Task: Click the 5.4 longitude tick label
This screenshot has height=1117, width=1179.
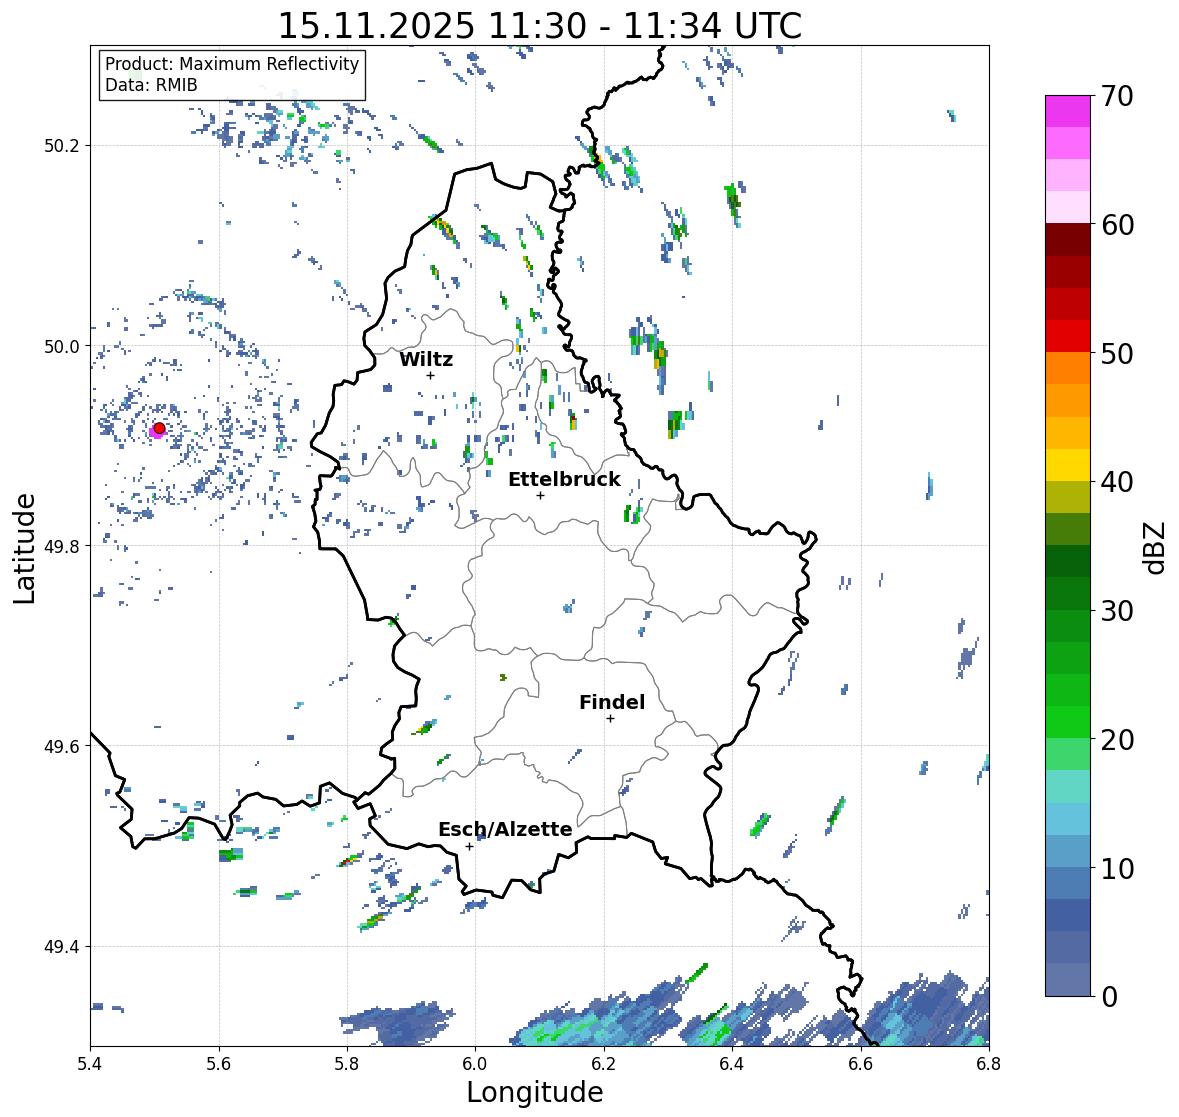Action: pyautogui.click(x=90, y=1063)
